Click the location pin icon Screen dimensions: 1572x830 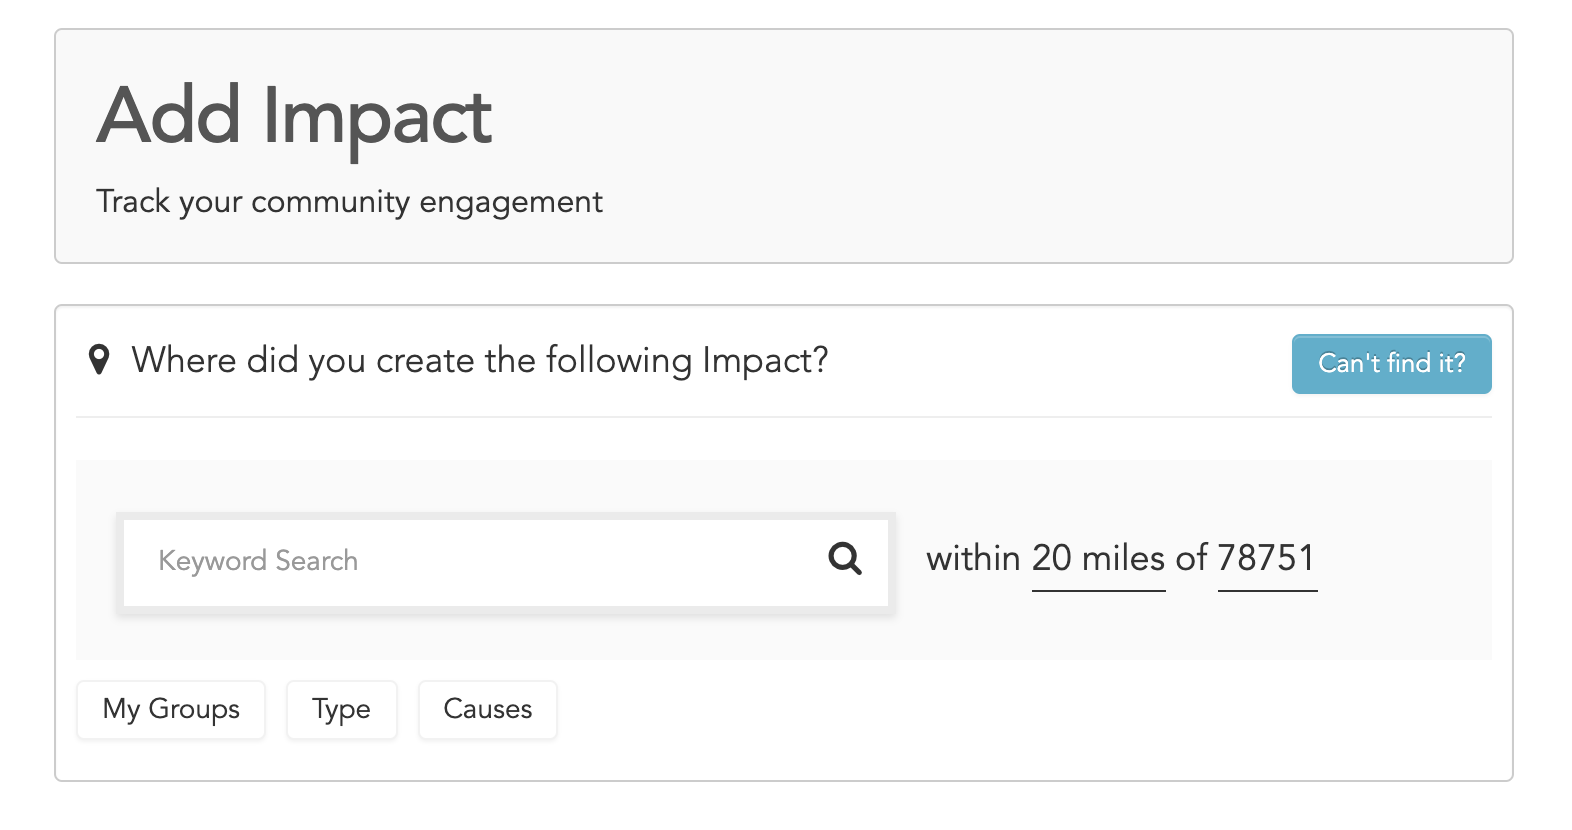pos(98,360)
